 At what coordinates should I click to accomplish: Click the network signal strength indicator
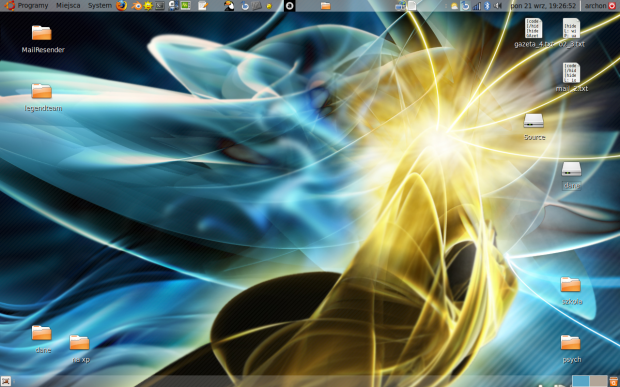coord(477,6)
